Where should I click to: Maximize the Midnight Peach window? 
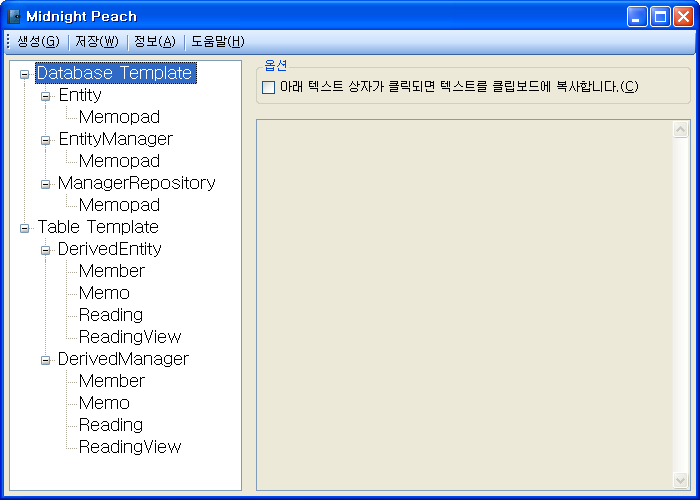tap(660, 17)
